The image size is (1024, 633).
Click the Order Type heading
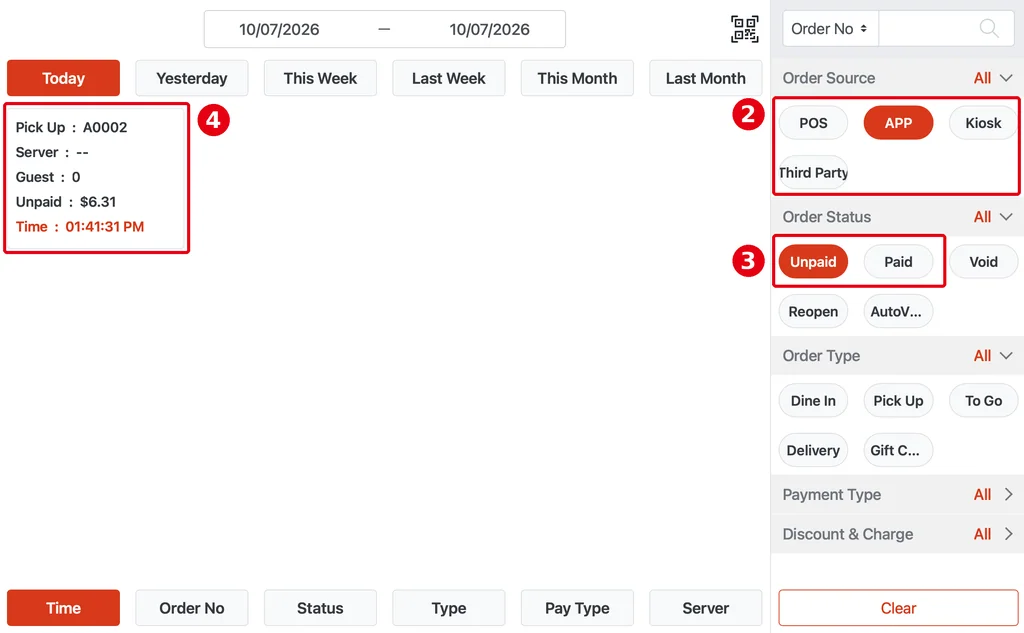821,356
